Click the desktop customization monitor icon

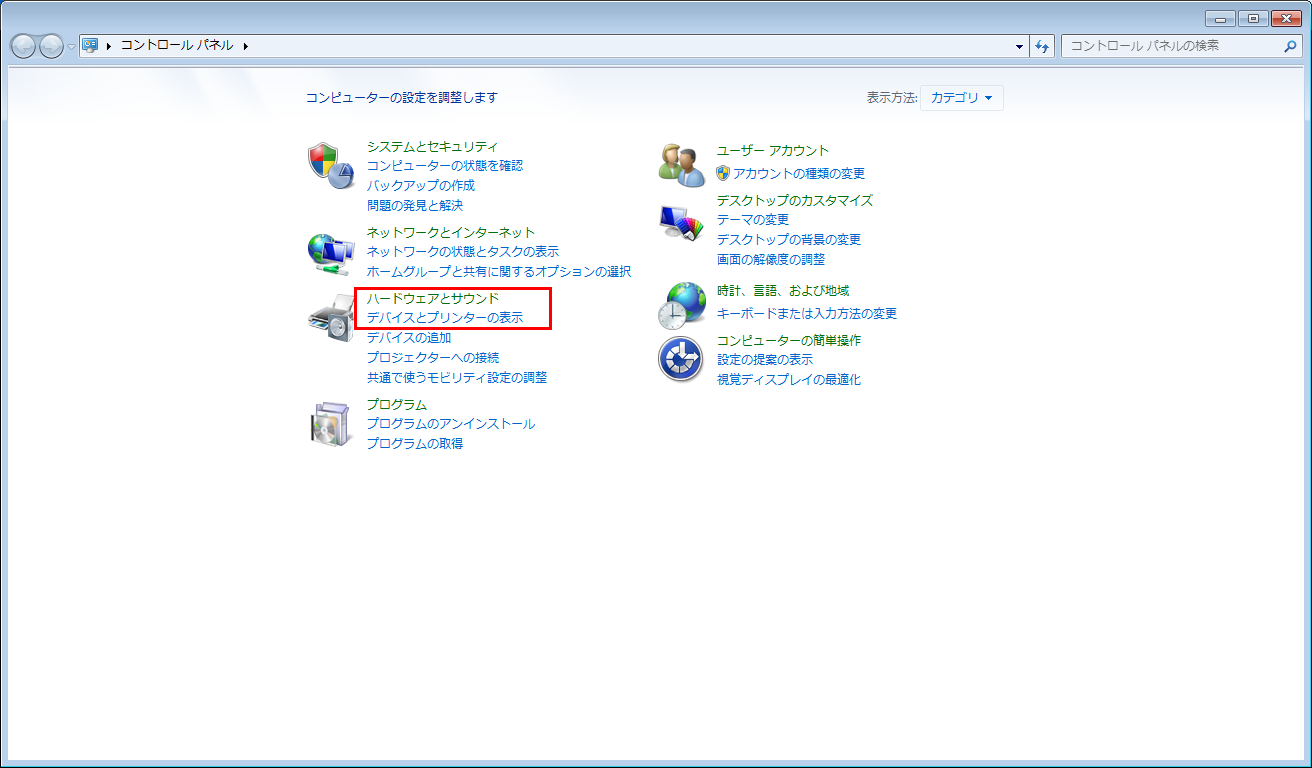(x=682, y=222)
